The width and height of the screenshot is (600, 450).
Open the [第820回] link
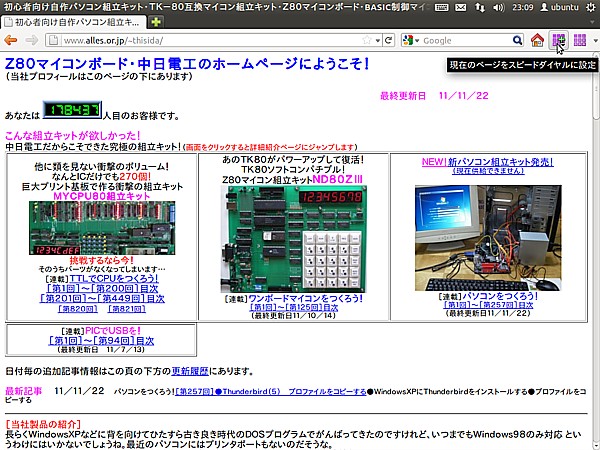[x=77, y=308]
